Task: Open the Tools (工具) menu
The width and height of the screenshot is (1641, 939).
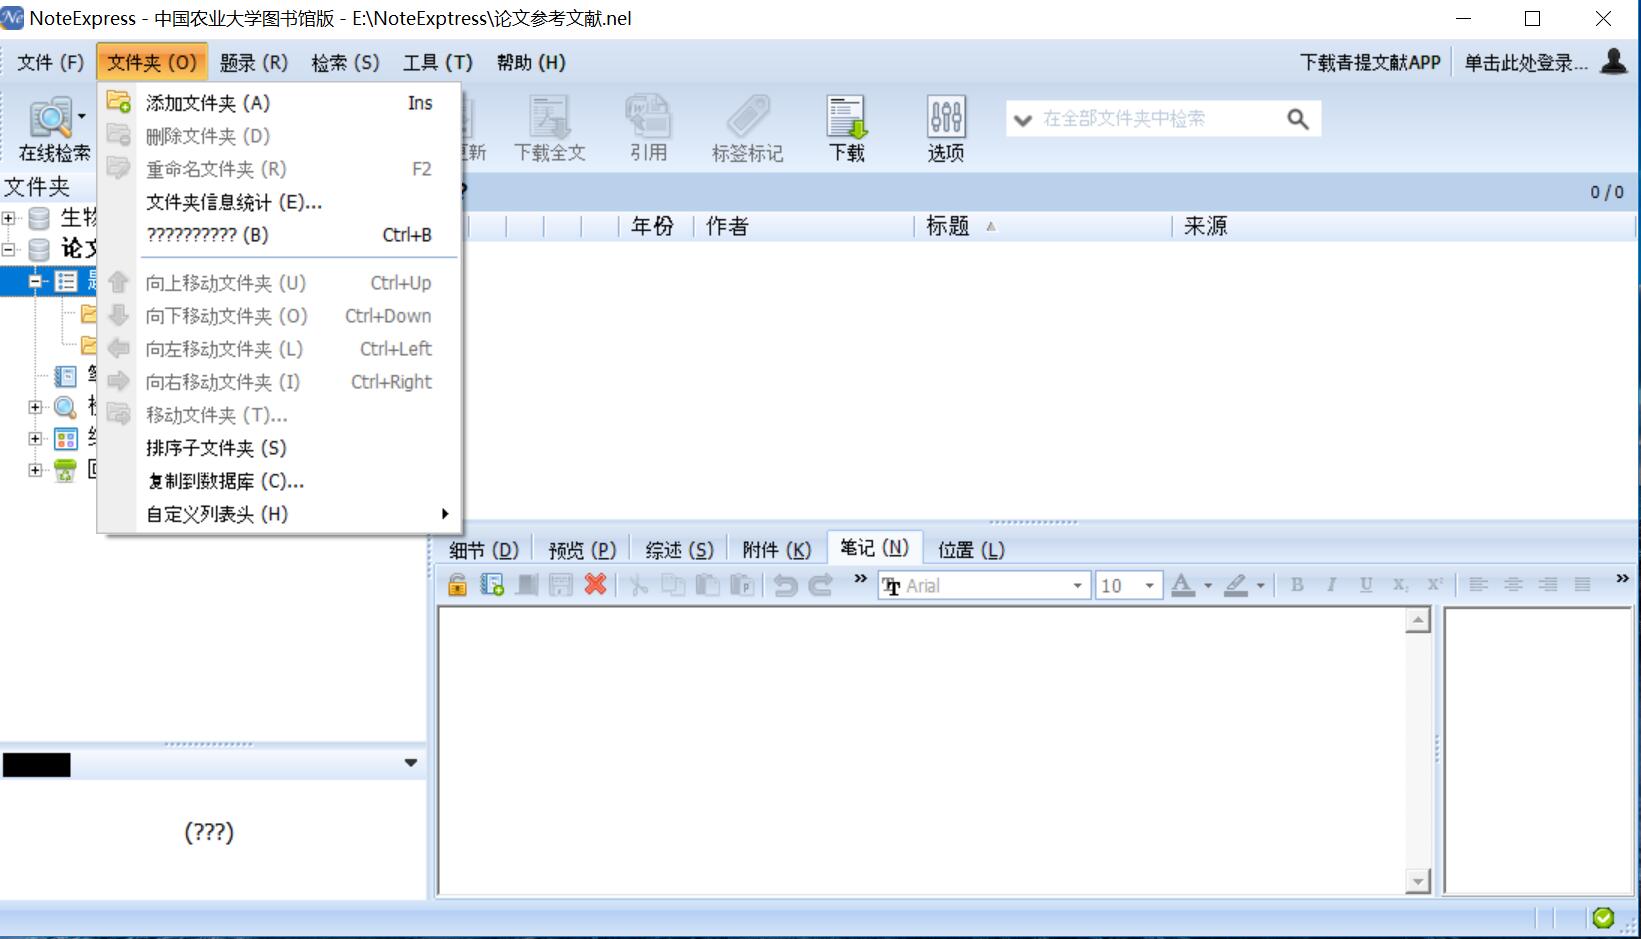Action: 438,62
